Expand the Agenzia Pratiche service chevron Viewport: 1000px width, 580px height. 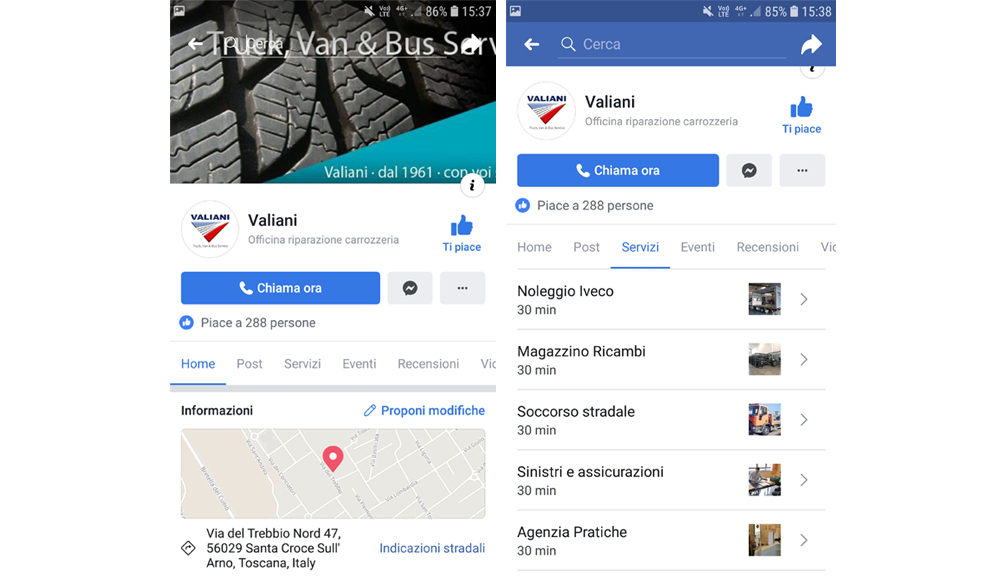[804, 540]
